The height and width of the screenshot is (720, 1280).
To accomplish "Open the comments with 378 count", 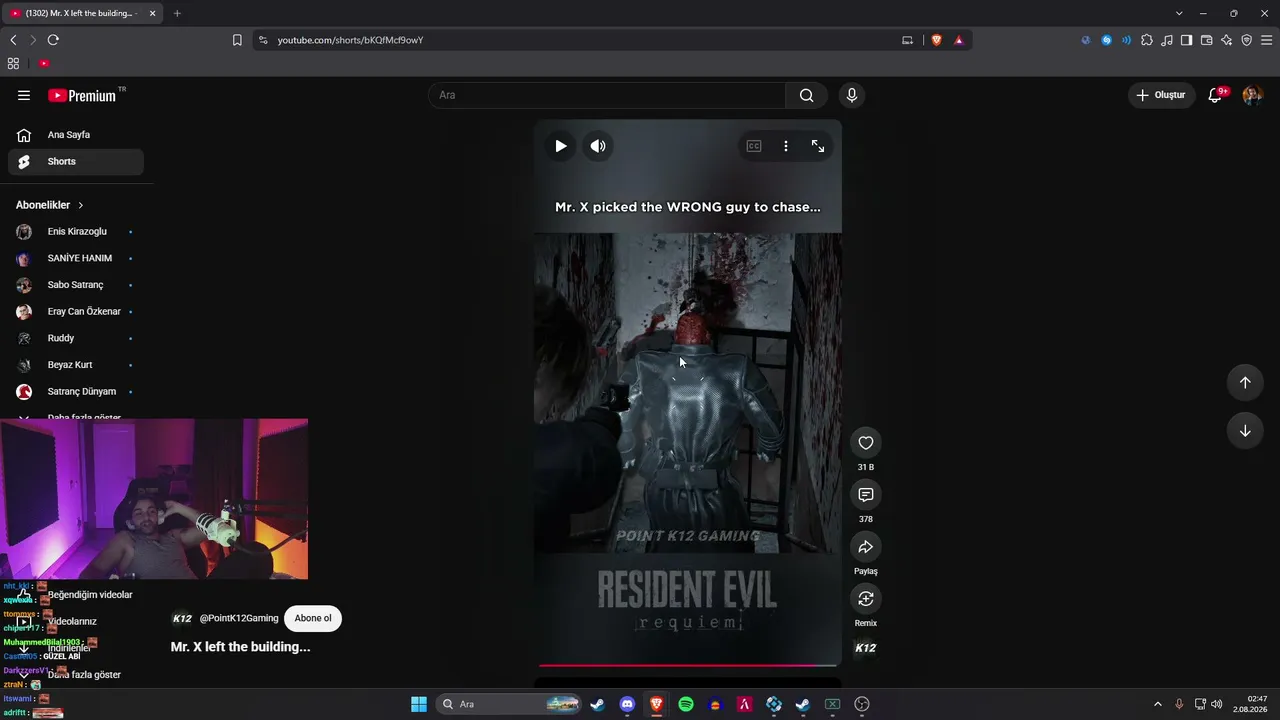I will click(x=866, y=495).
